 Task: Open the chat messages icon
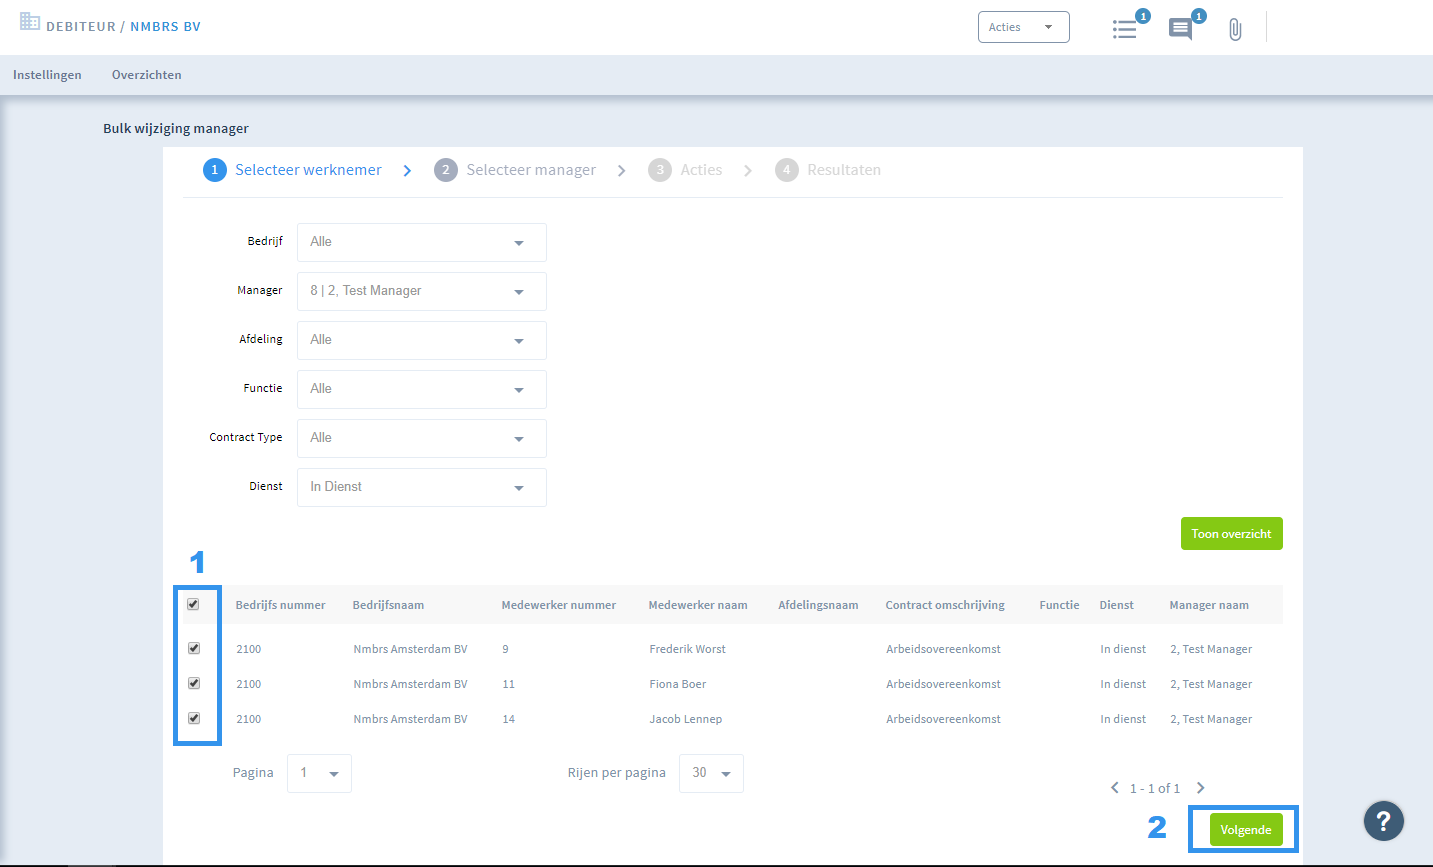(x=1181, y=28)
